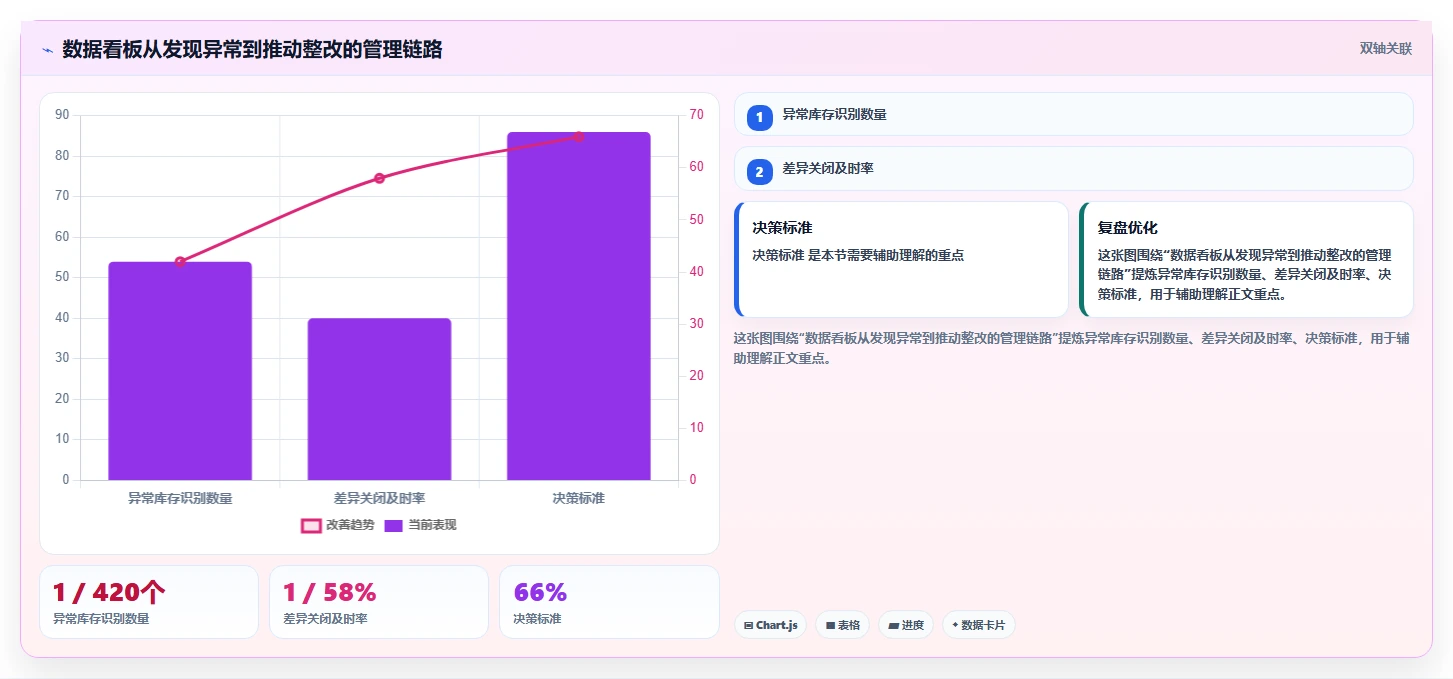
Task: Click trend line point above 差异关闭及时率
Action: click(379, 178)
